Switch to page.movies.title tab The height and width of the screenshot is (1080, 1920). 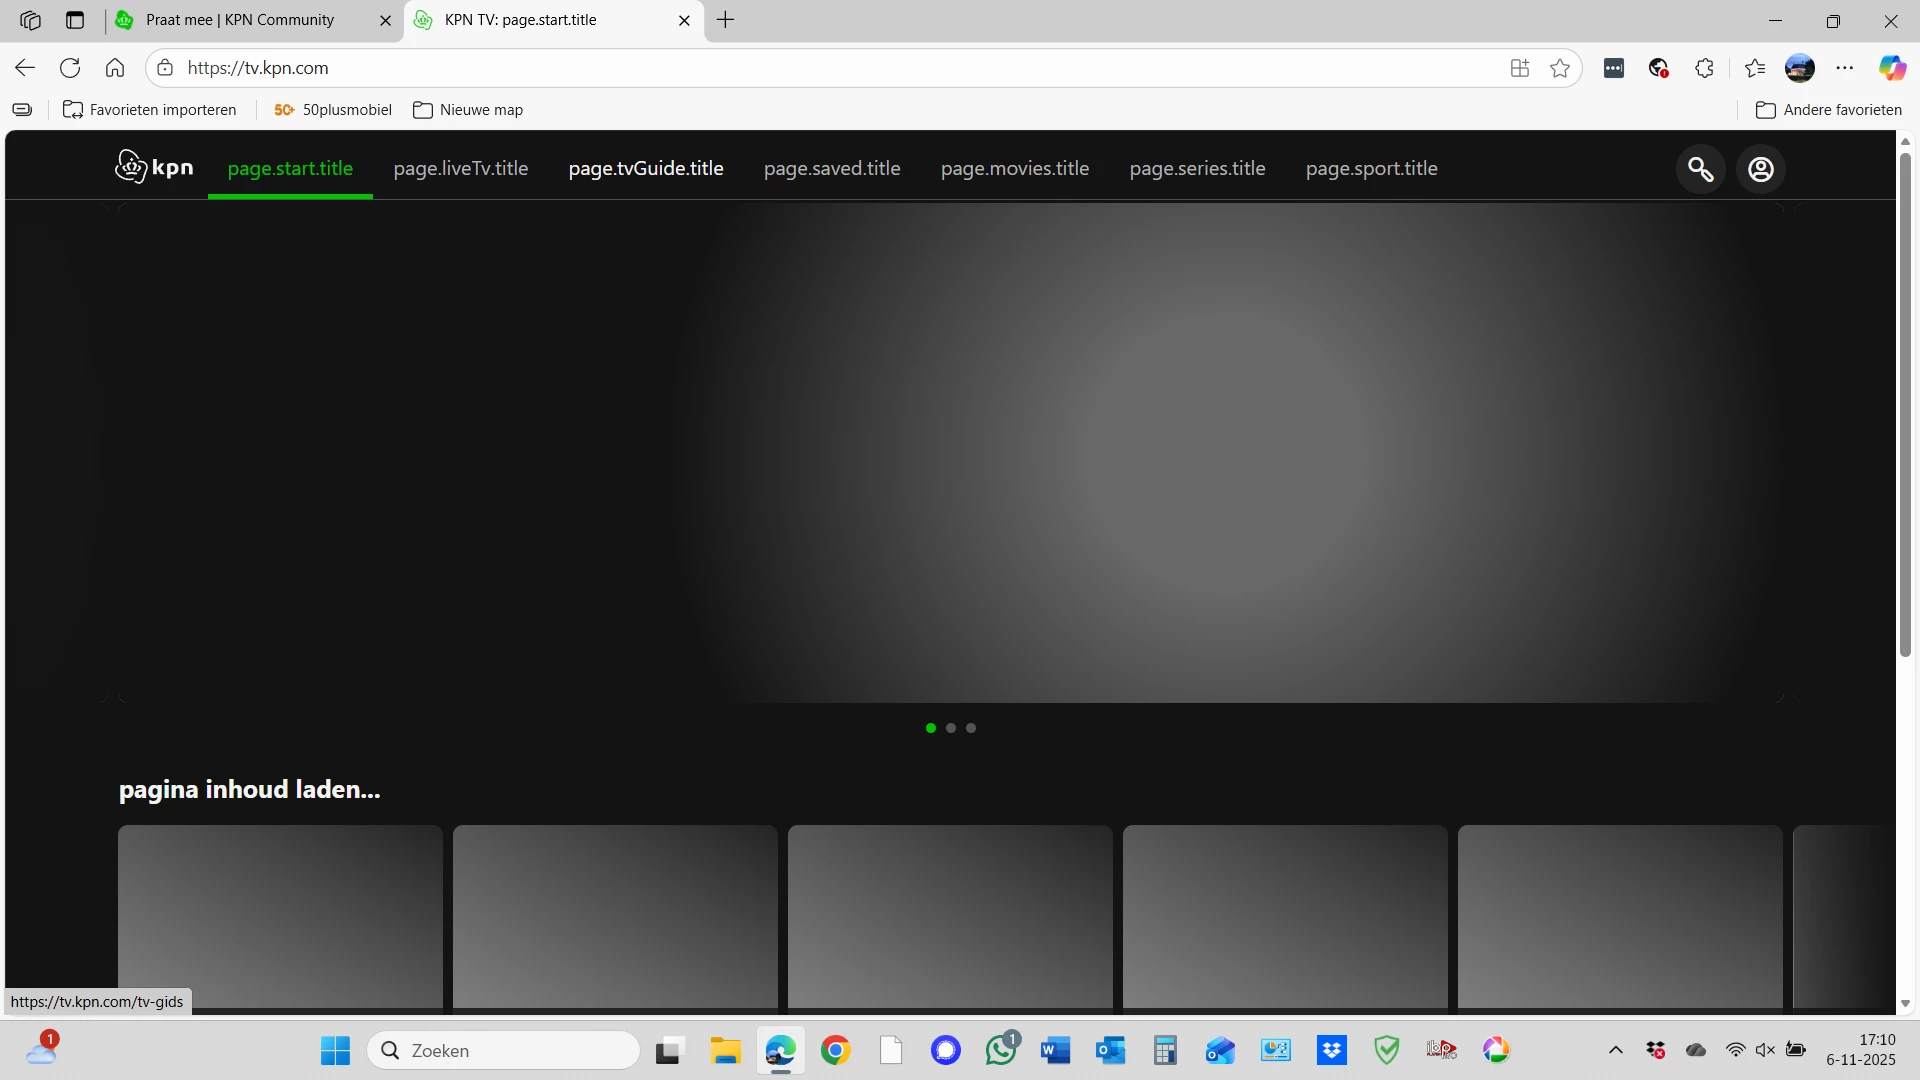point(1014,168)
